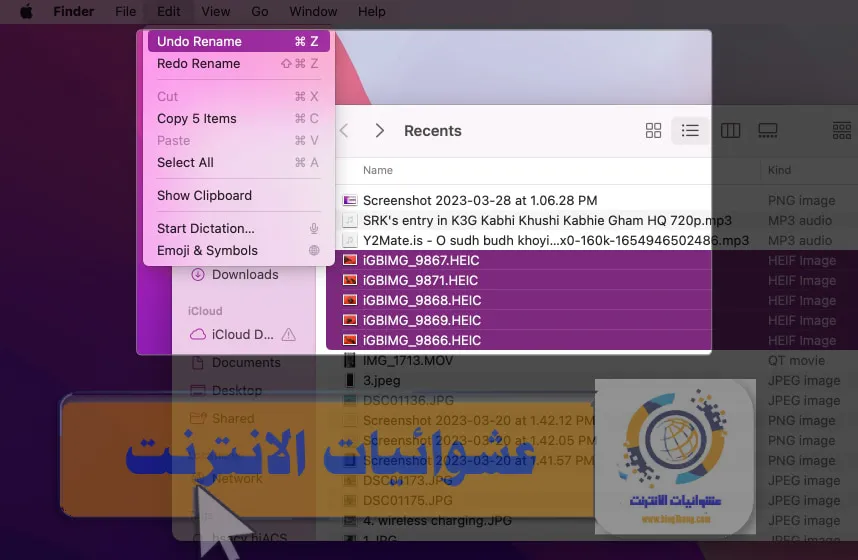Open iCloud Drive in the sidebar
The image size is (858, 560).
232,334
